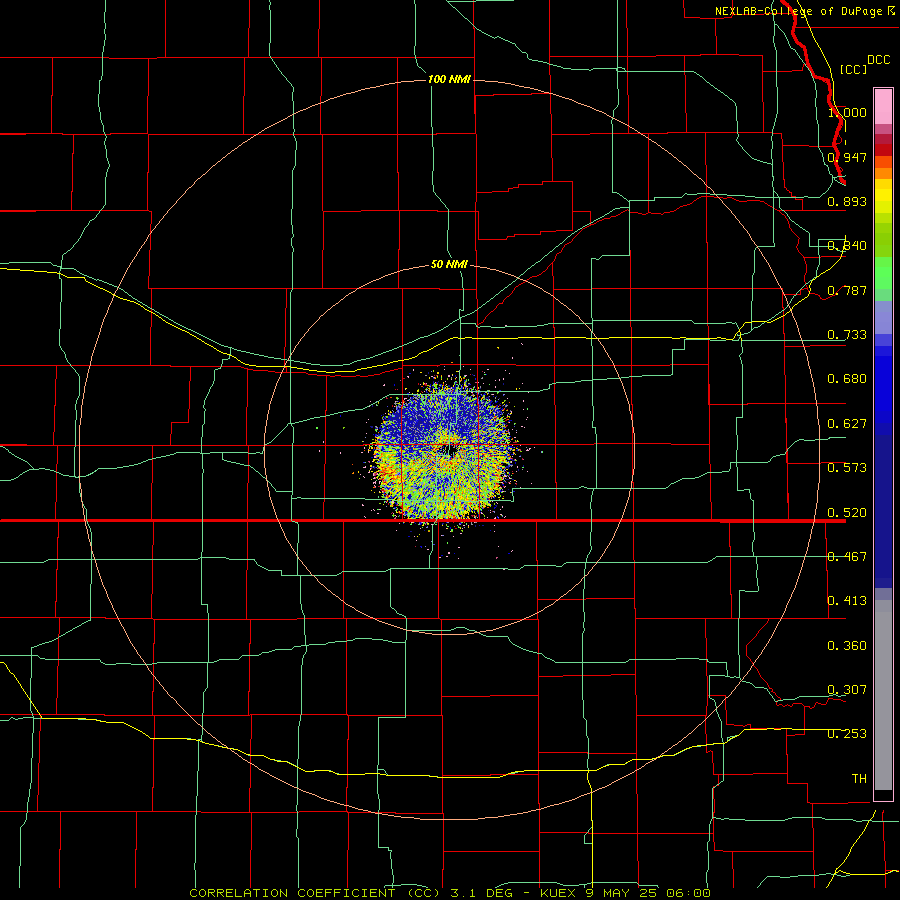This screenshot has width=900, height=900.
Task: Click the 100 NMI range ring label
Action: pyautogui.click(x=449, y=79)
